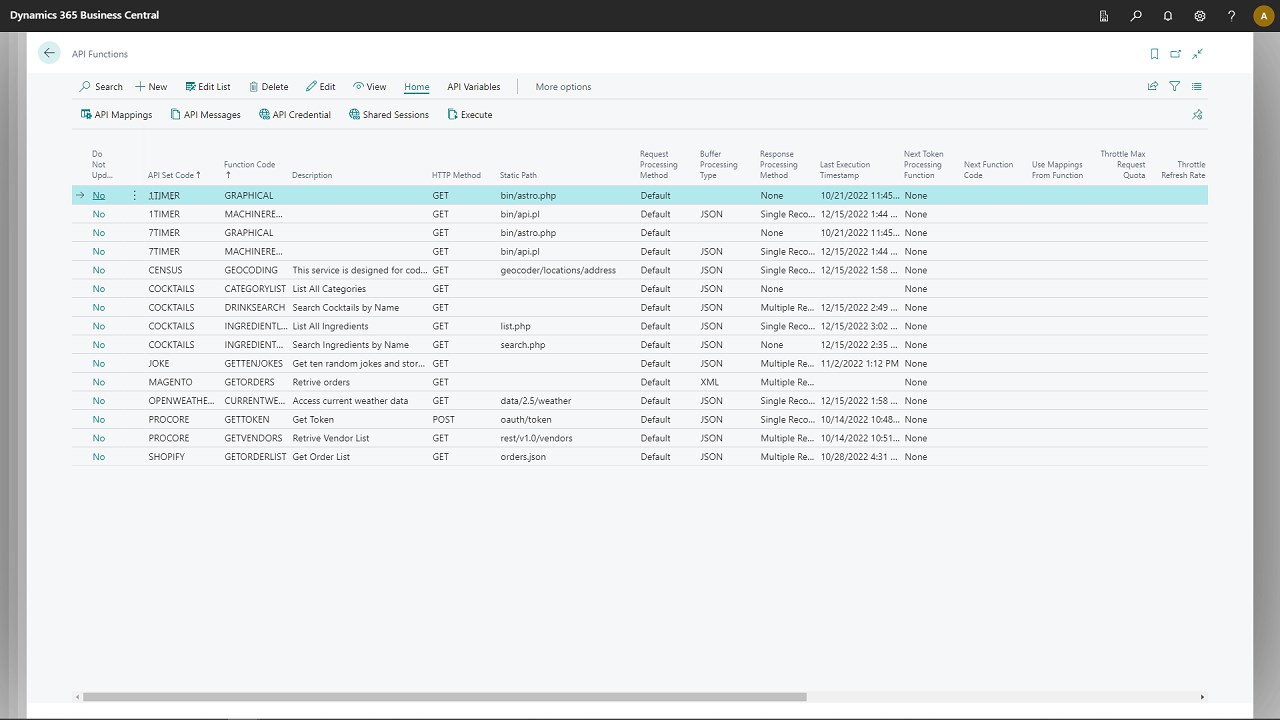The height and width of the screenshot is (720, 1280).
Task: Click the data/2.5/weather static path cell
Action: tap(536, 401)
